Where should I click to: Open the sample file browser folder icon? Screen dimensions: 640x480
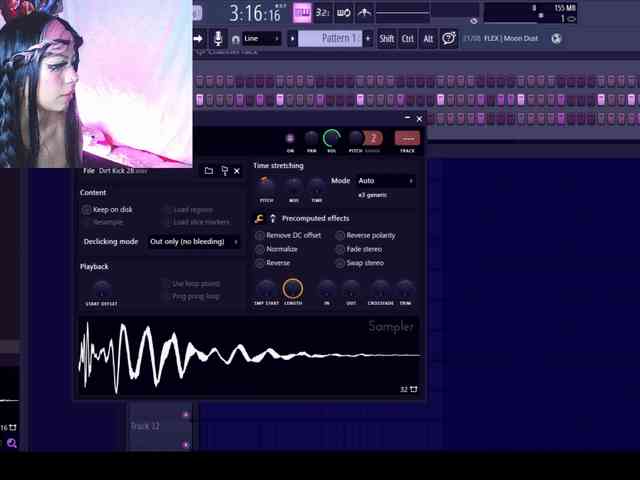[x=208, y=171]
